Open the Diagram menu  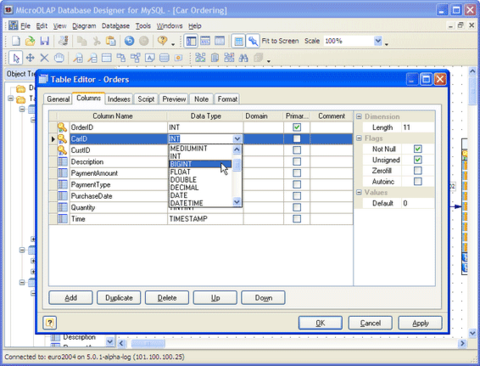84,26
